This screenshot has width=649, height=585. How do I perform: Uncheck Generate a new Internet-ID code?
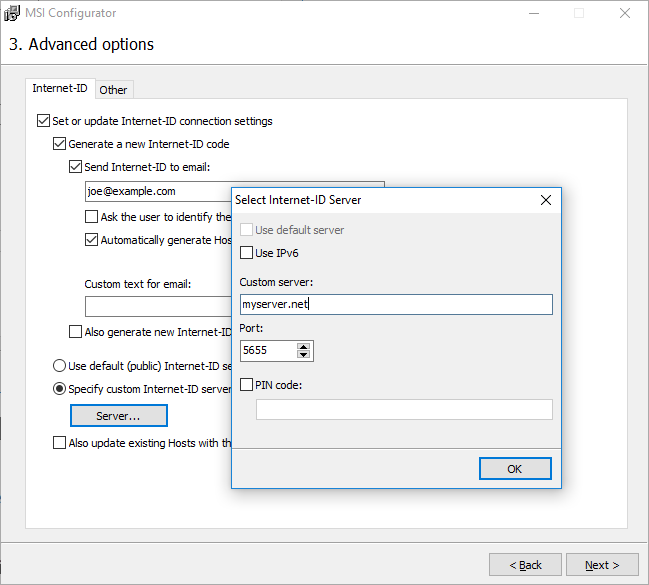pyautogui.click(x=59, y=144)
